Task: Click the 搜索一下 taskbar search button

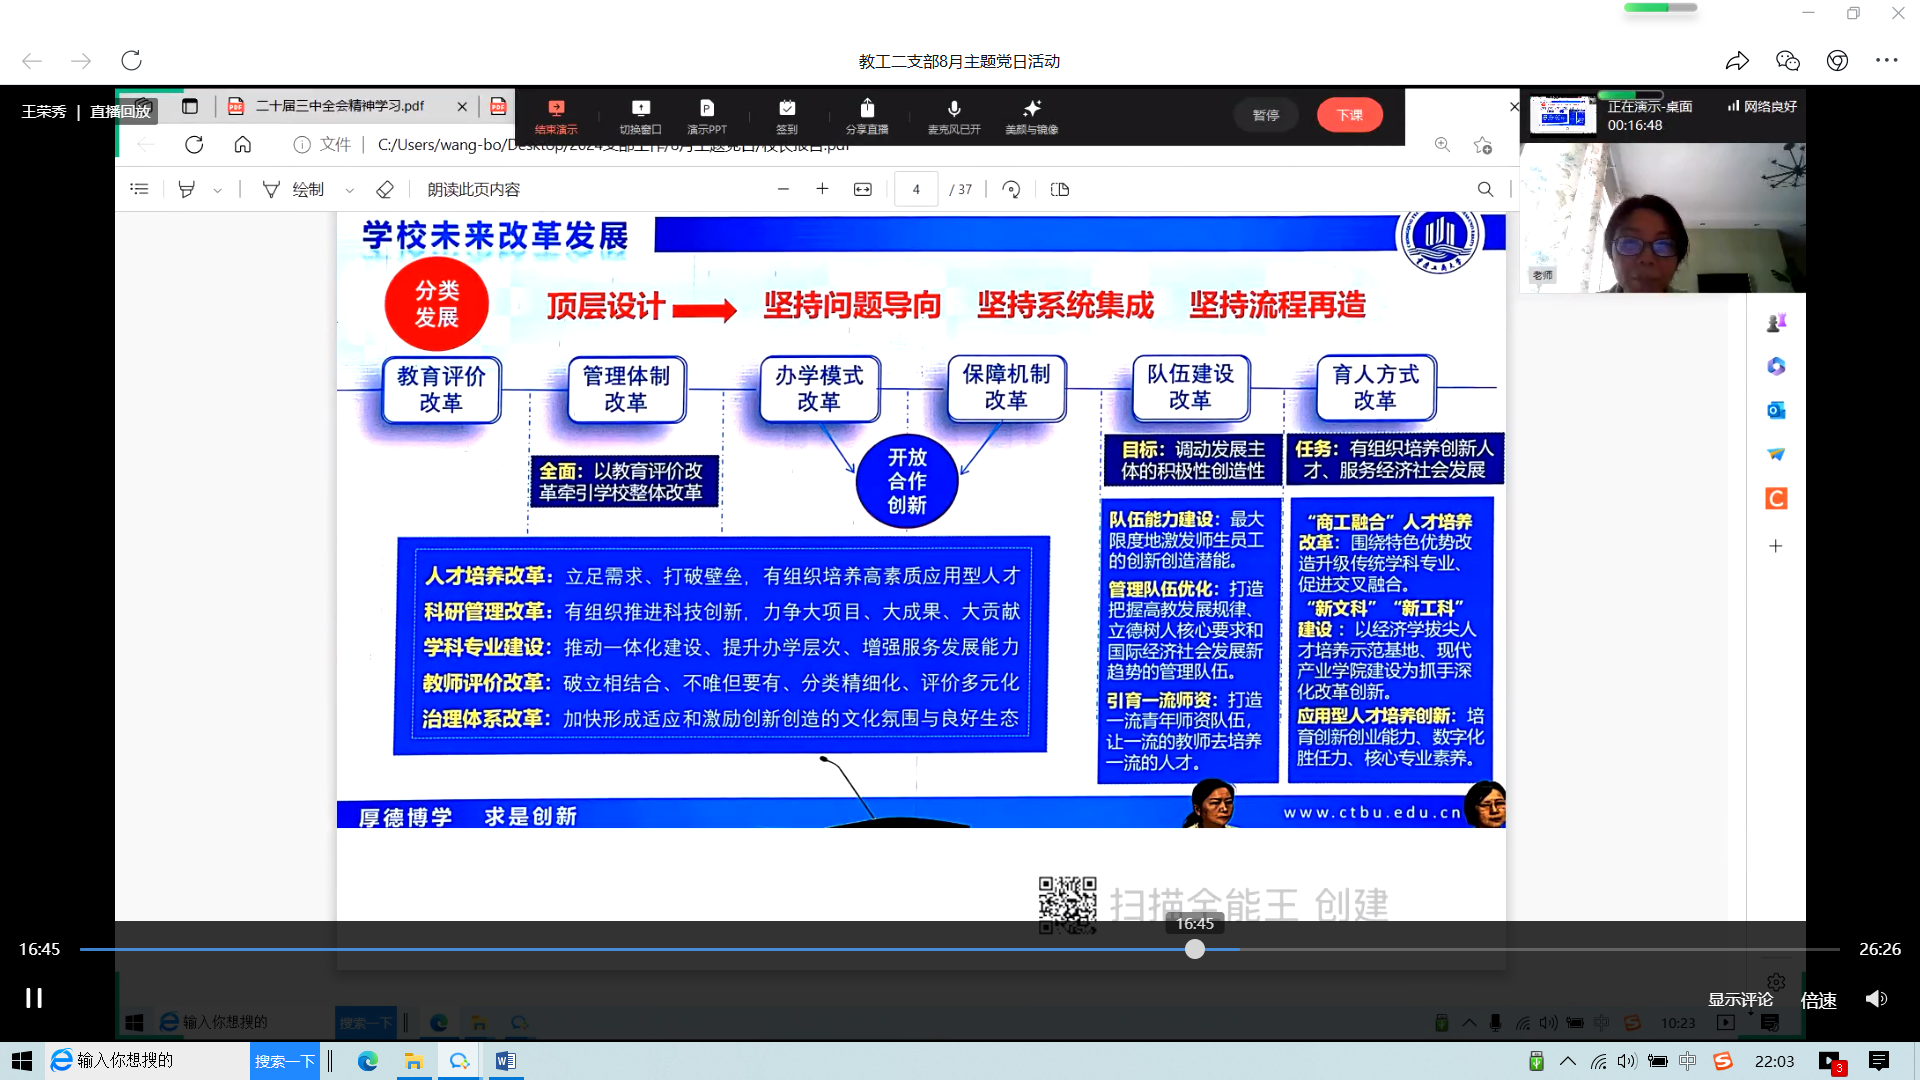Action: pos(284,1061)
